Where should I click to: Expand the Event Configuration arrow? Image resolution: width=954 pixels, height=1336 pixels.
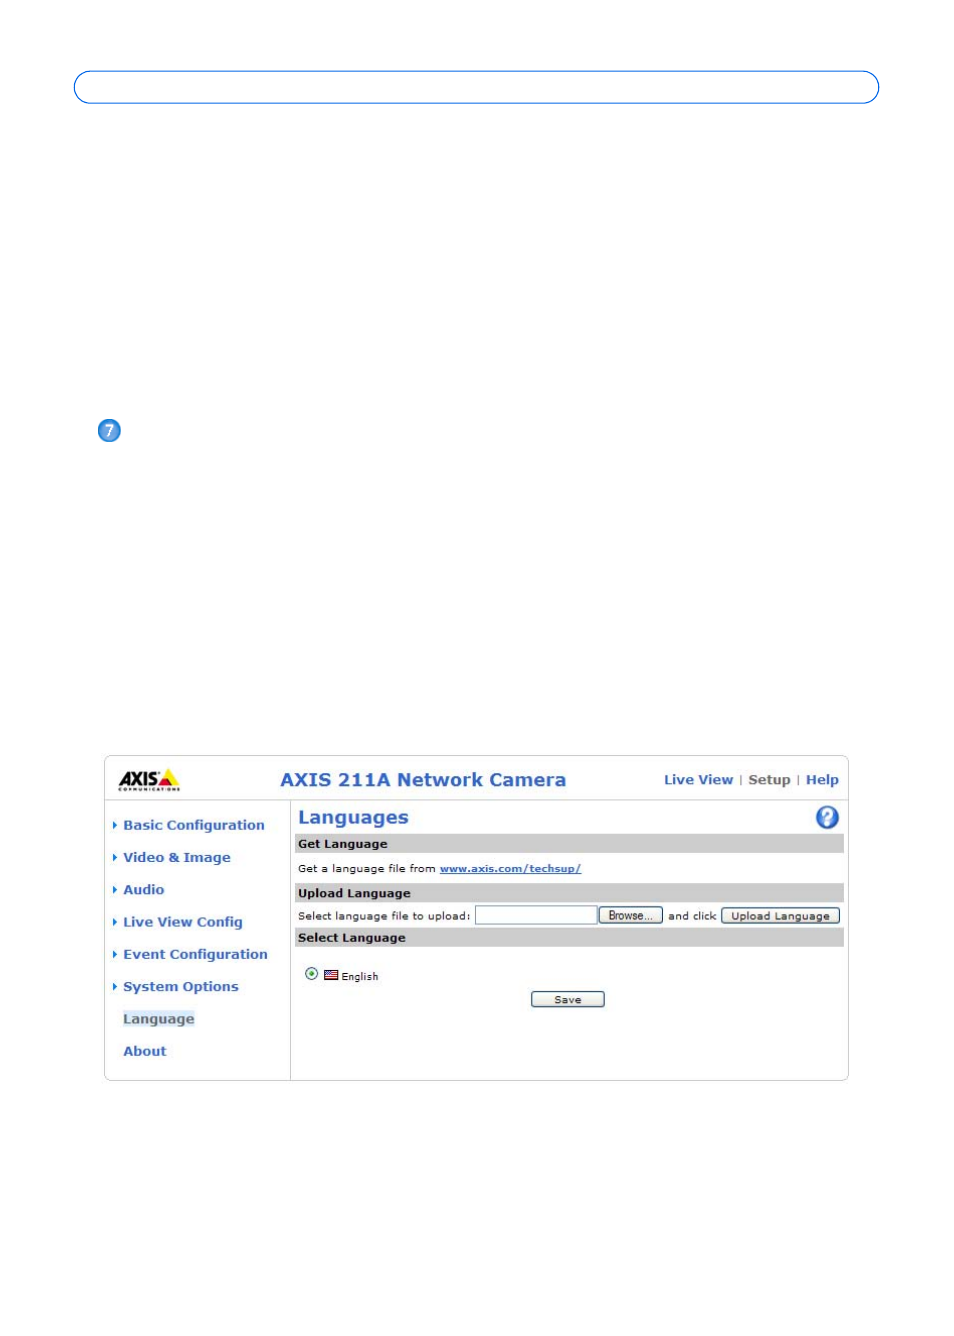pos(115,954)
